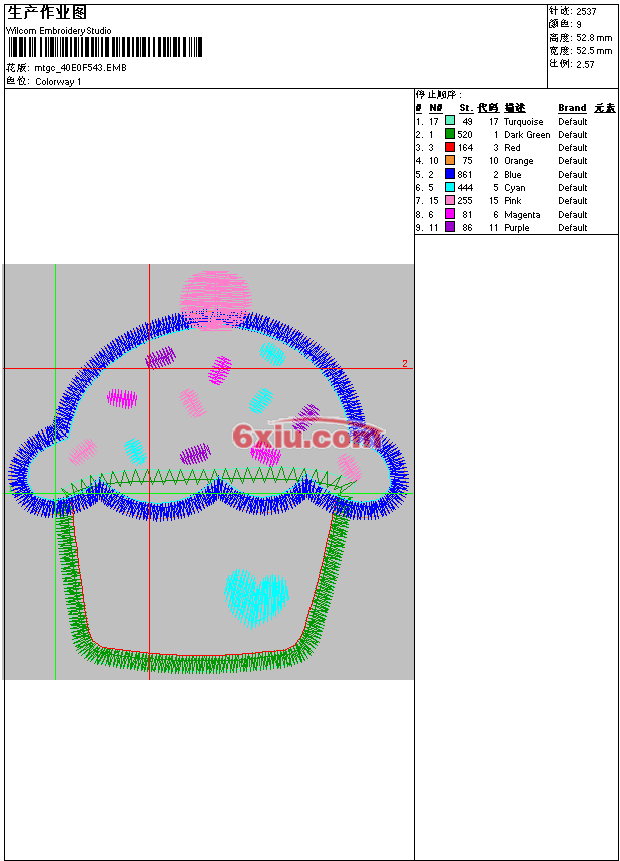Click the 'Pink' description text

[x=512, y=201]
